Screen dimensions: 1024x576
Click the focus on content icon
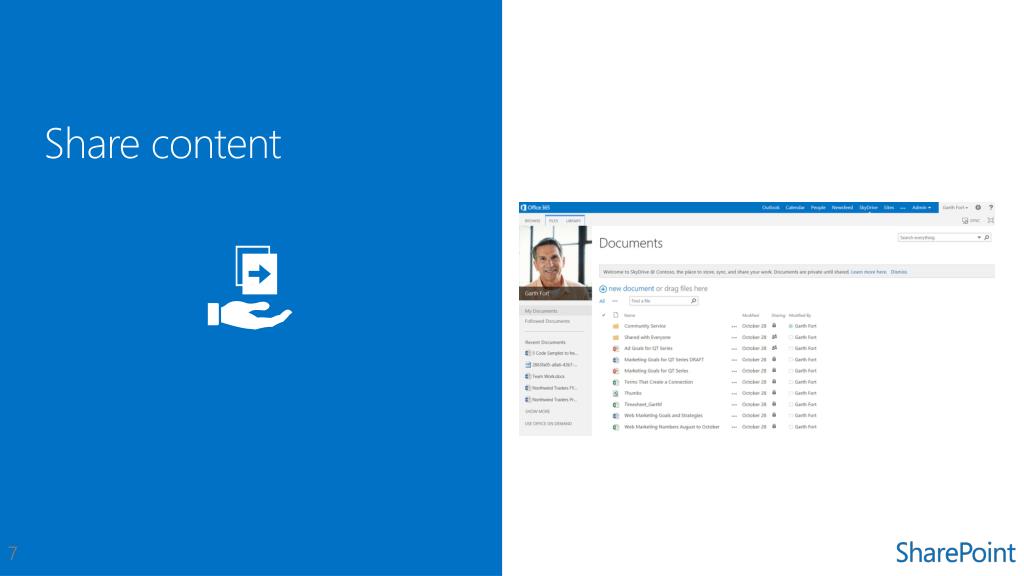pyautogui.click(x=991, y=221)
